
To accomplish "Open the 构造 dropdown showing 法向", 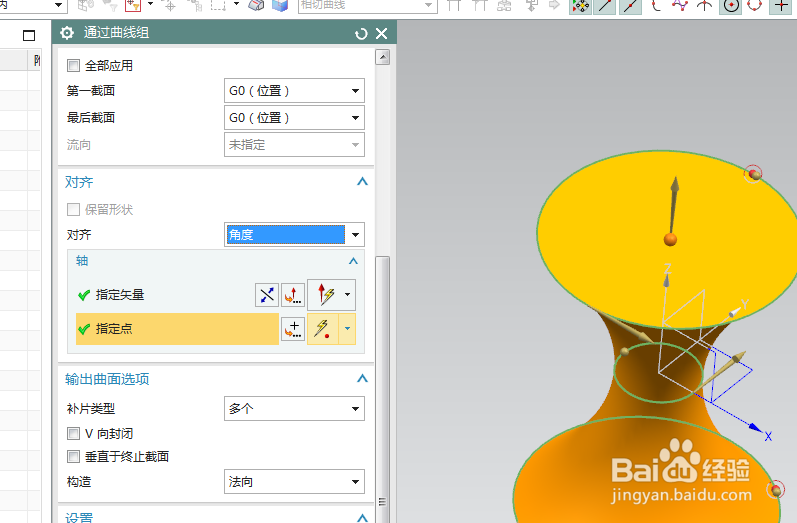I will (x=294, y=482).
